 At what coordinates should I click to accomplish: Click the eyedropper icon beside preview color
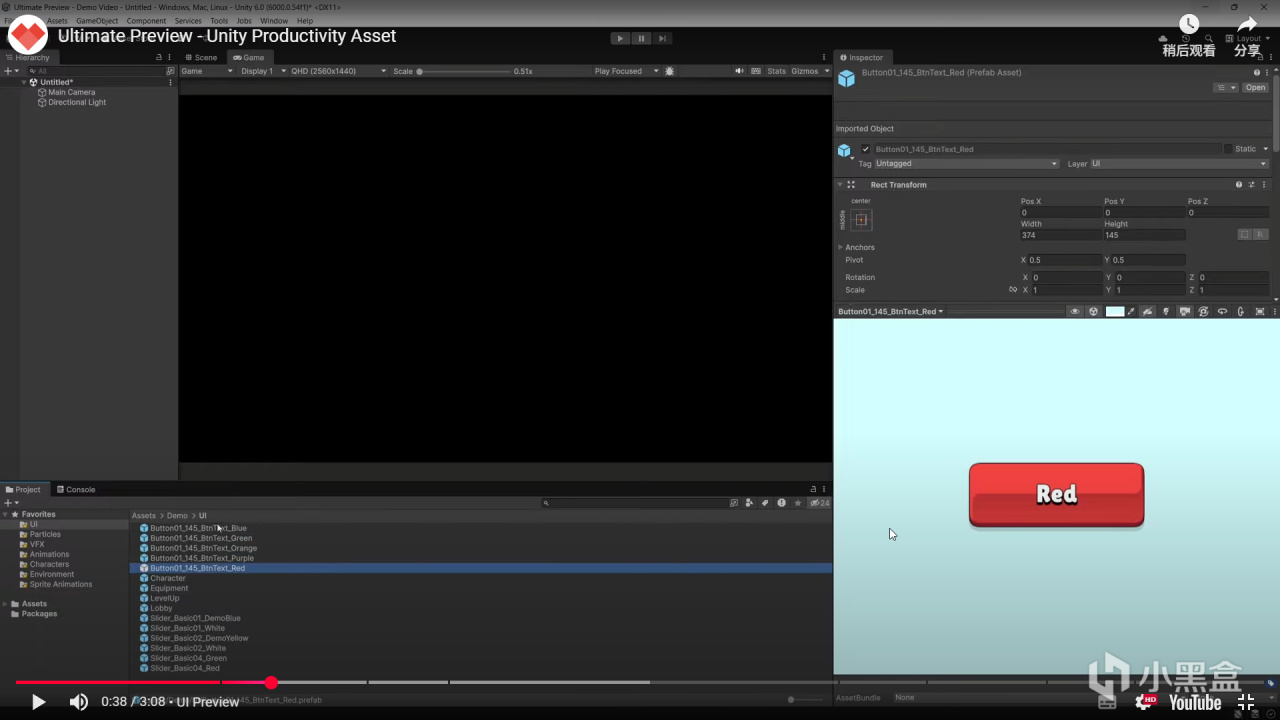coord(1132,312)
